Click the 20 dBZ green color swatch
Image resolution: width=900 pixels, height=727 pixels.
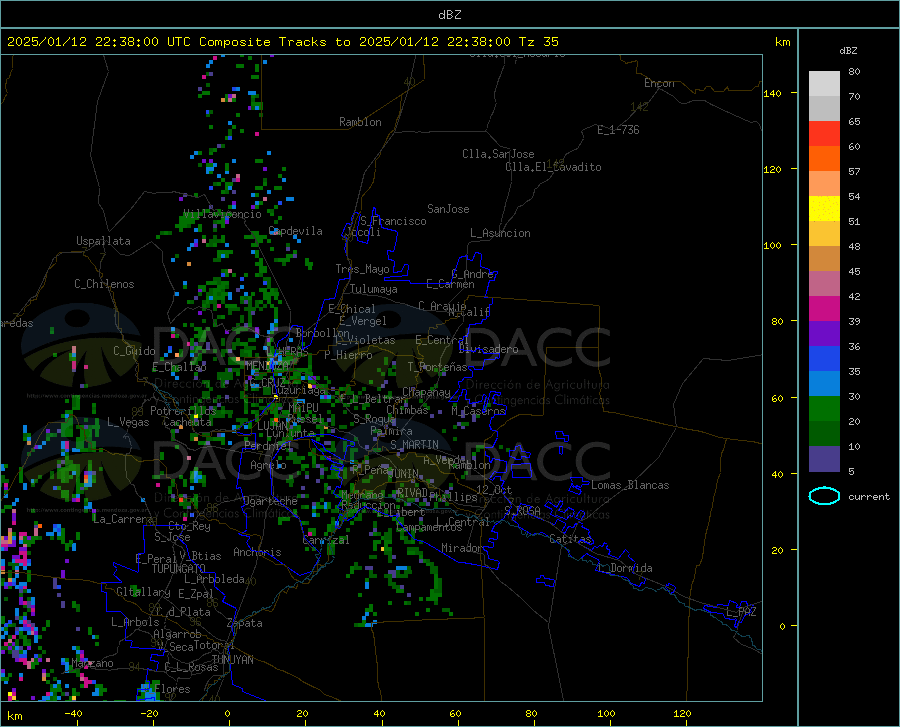[824, 409]
